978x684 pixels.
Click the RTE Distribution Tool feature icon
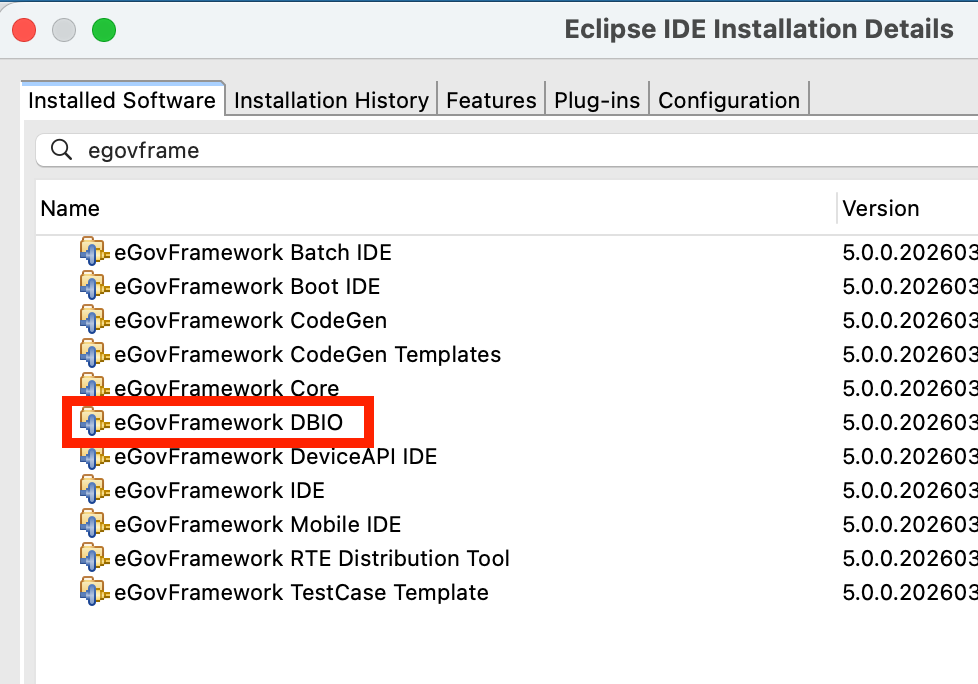pos(94,559)
